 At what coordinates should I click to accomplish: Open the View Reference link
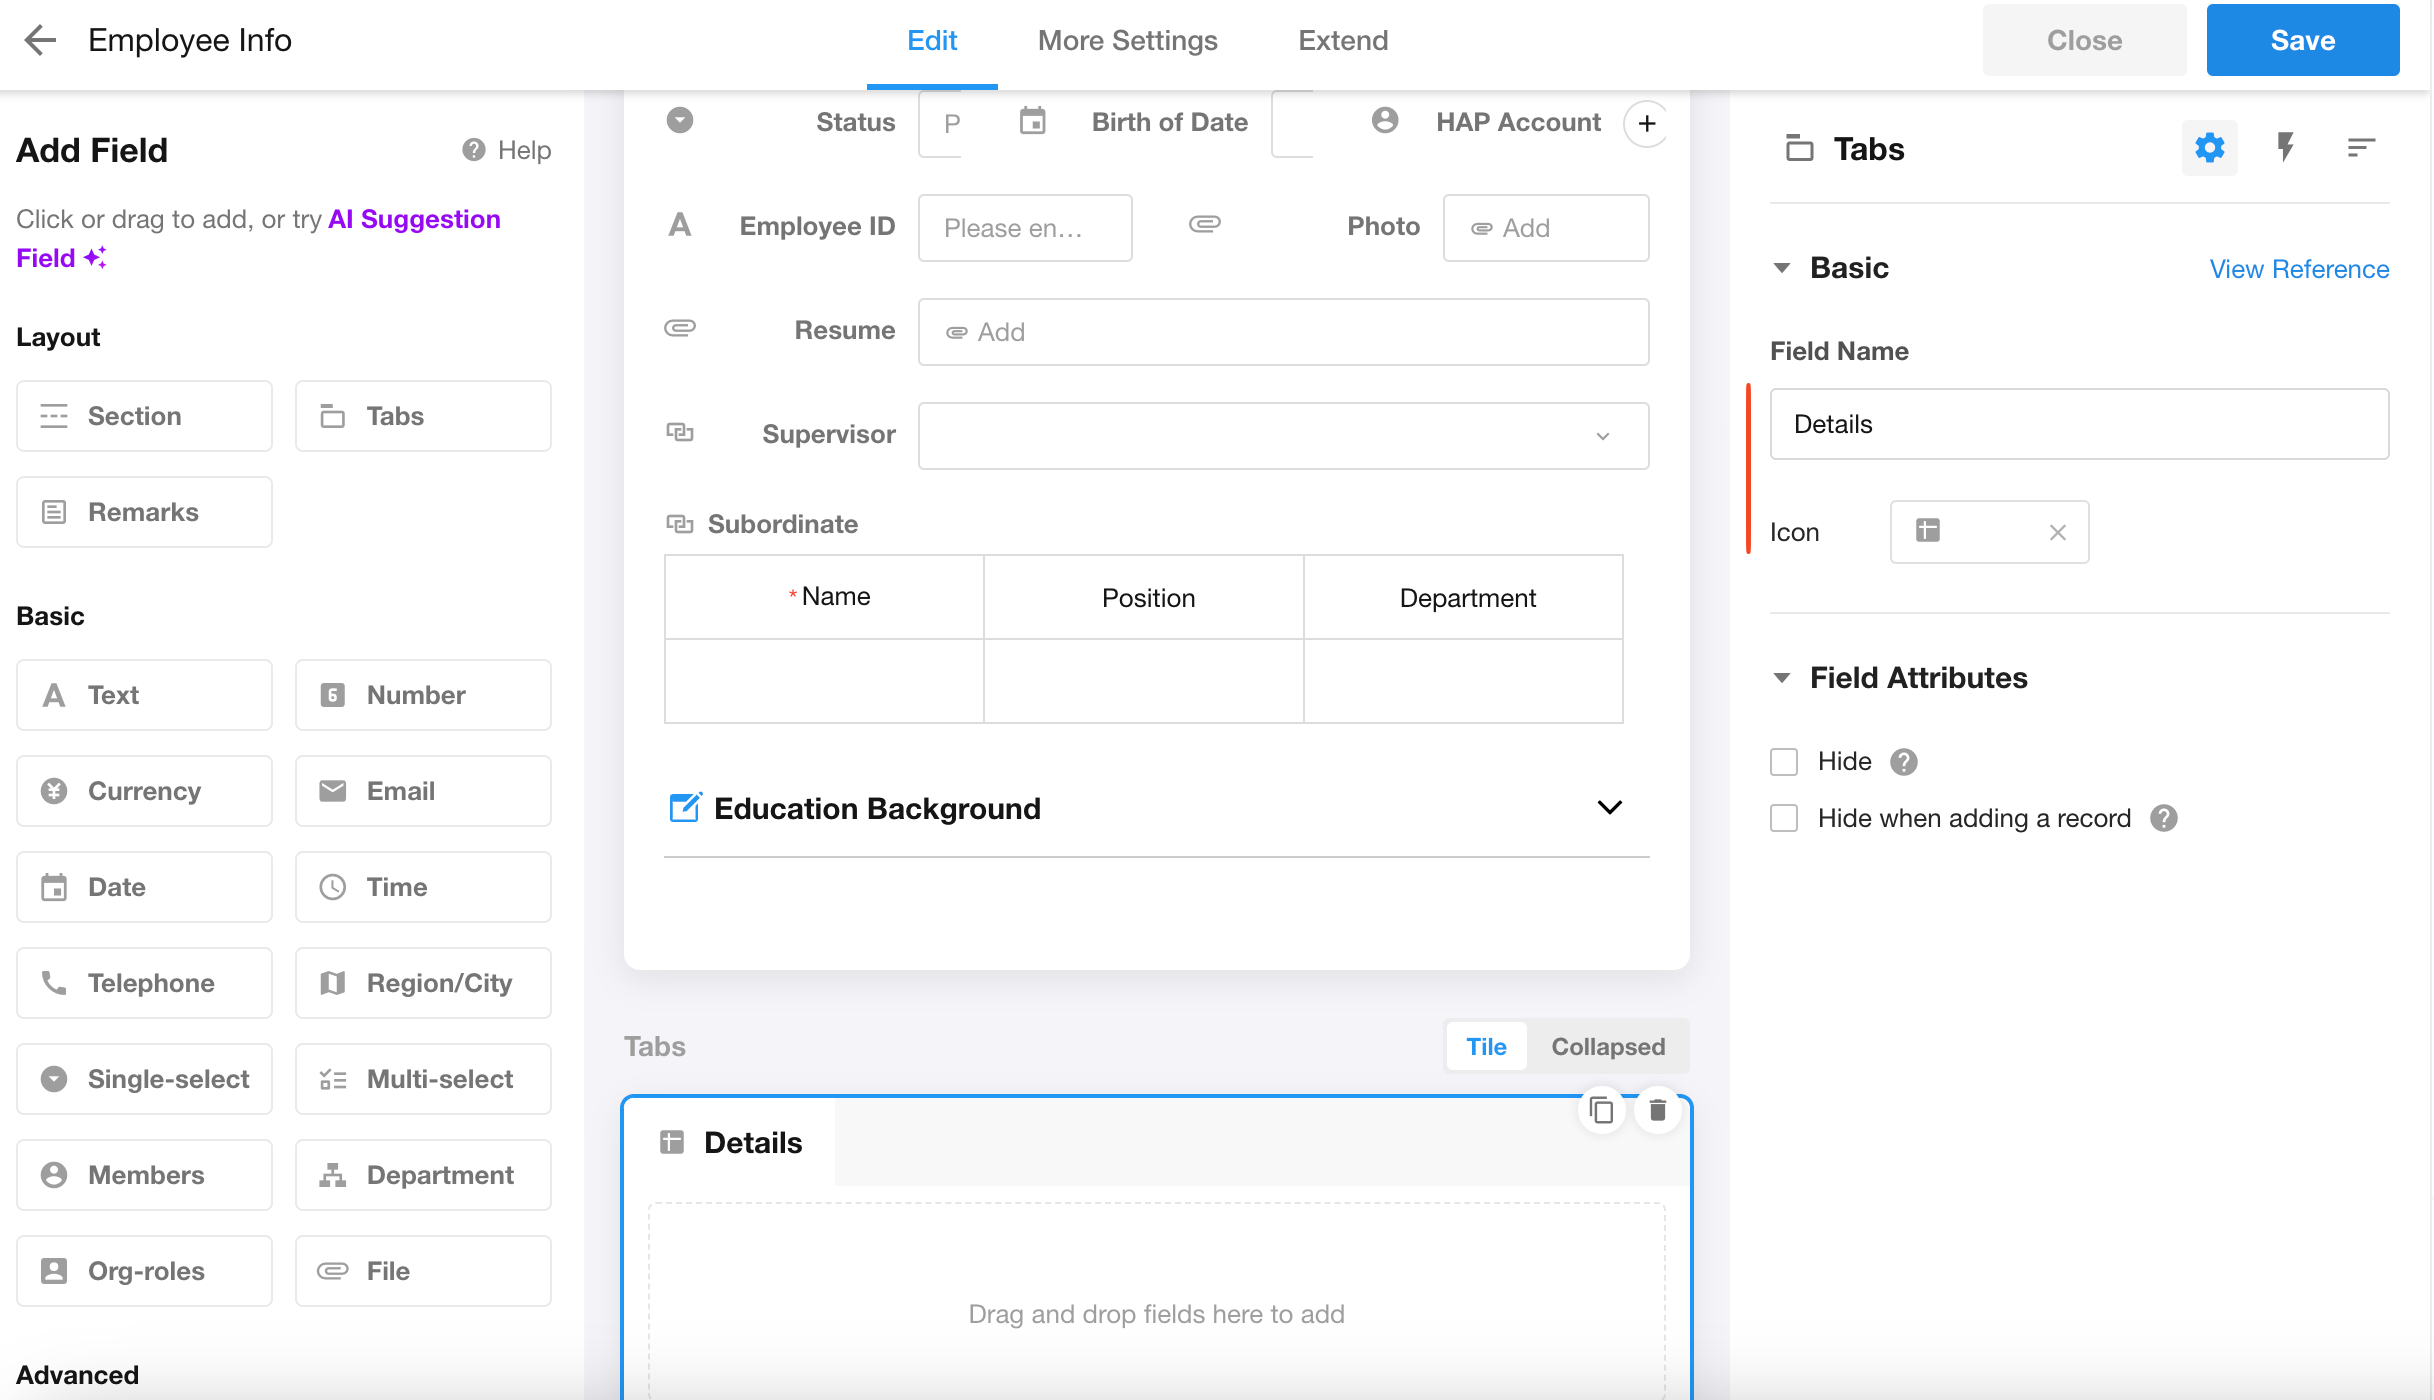tap(2298, 269)
